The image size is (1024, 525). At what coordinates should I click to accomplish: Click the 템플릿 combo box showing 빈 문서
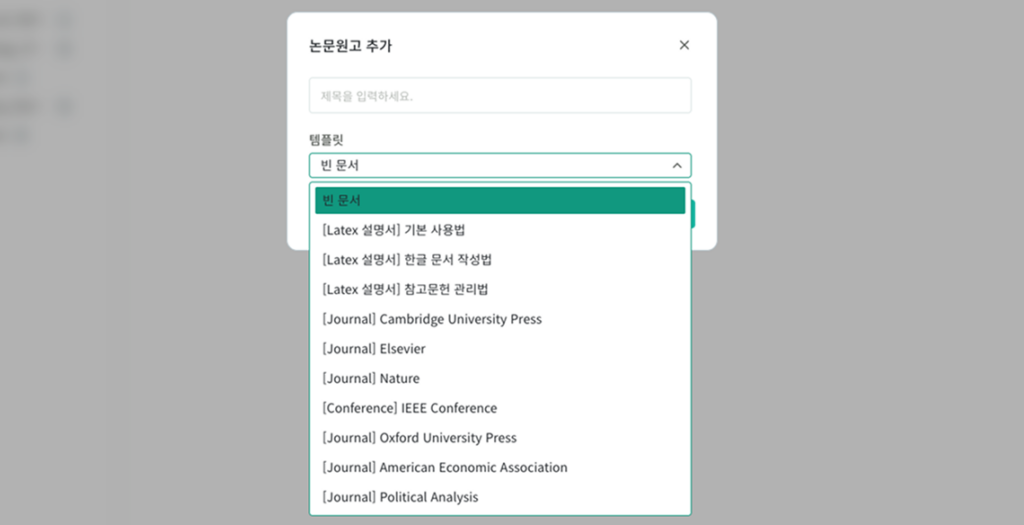click(x=490, y=166)
